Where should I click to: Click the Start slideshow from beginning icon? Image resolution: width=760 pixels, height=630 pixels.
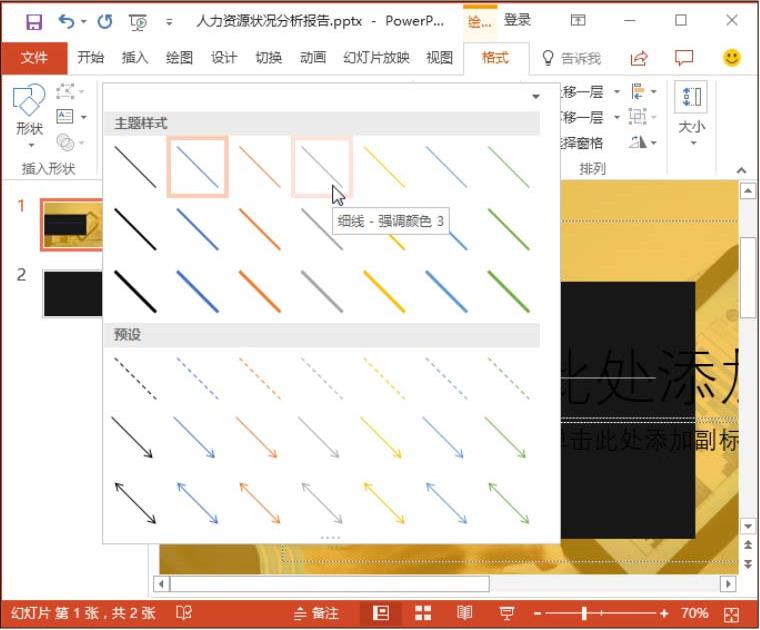138,21
